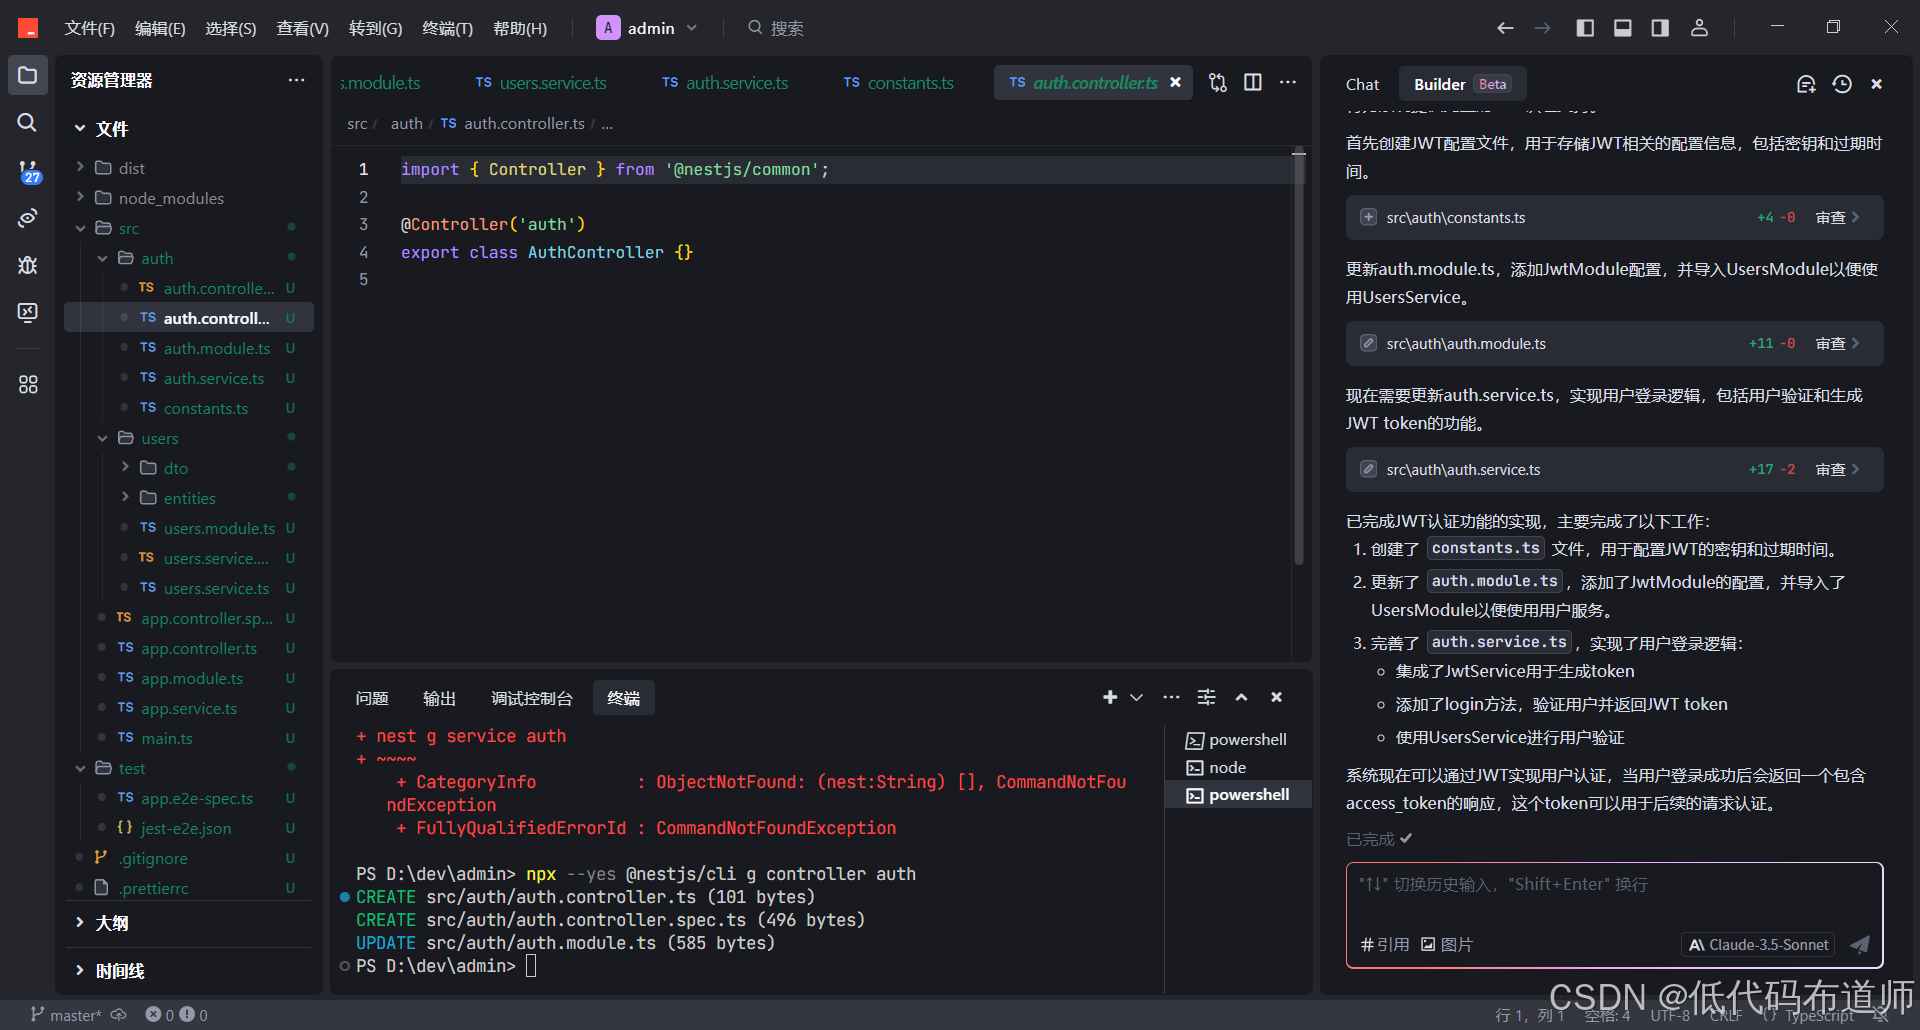
Task: Switch to the 问题 problems tab
Action: point(372,698)
